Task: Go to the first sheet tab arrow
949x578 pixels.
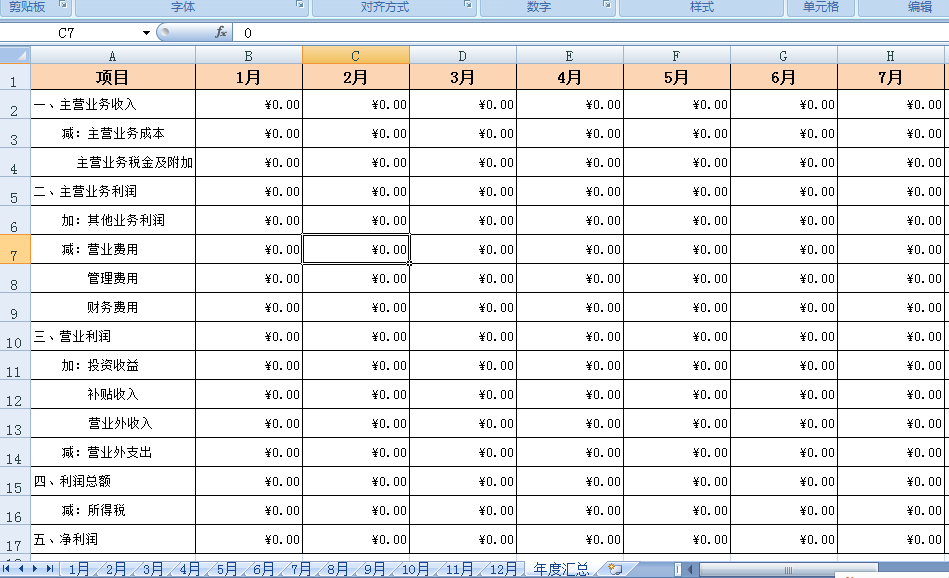Action: click(6, 569)
